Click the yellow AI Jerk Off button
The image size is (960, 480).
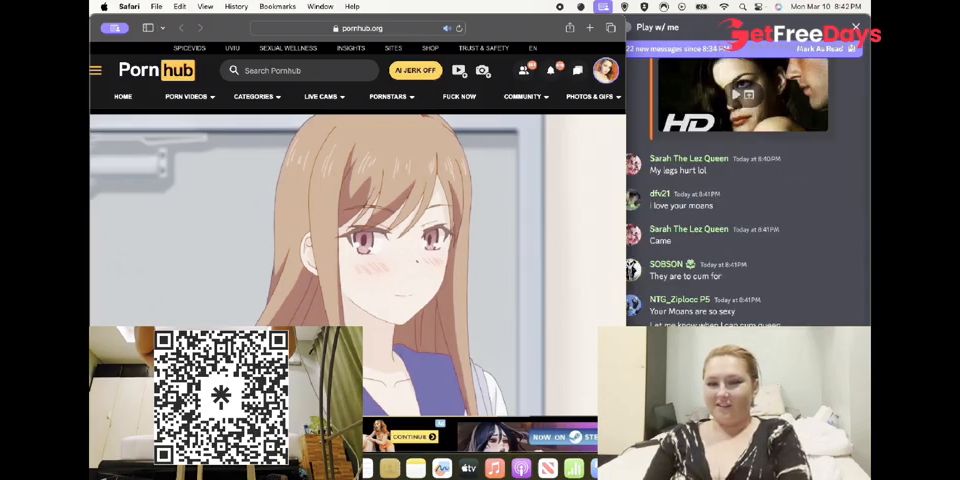(415, 70)
